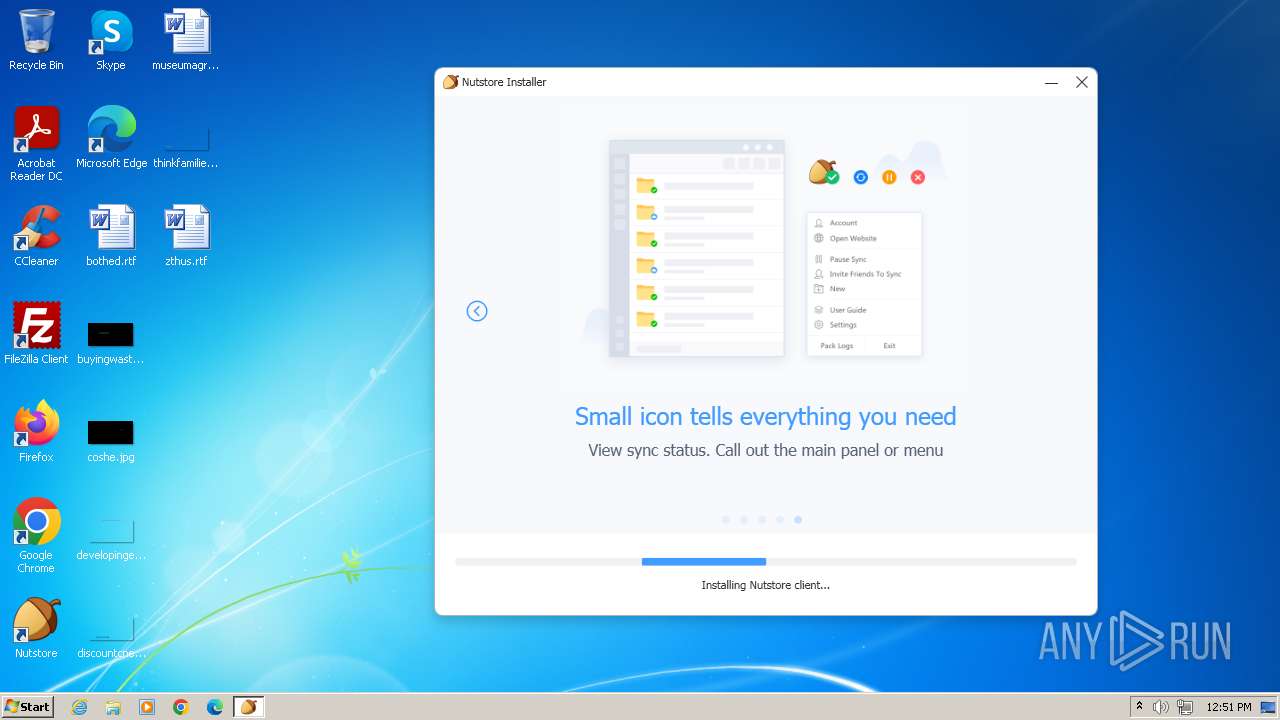Open Chrome from the taskbar
This screenshot has height=720, width=1280.
[x=181, y=707]
